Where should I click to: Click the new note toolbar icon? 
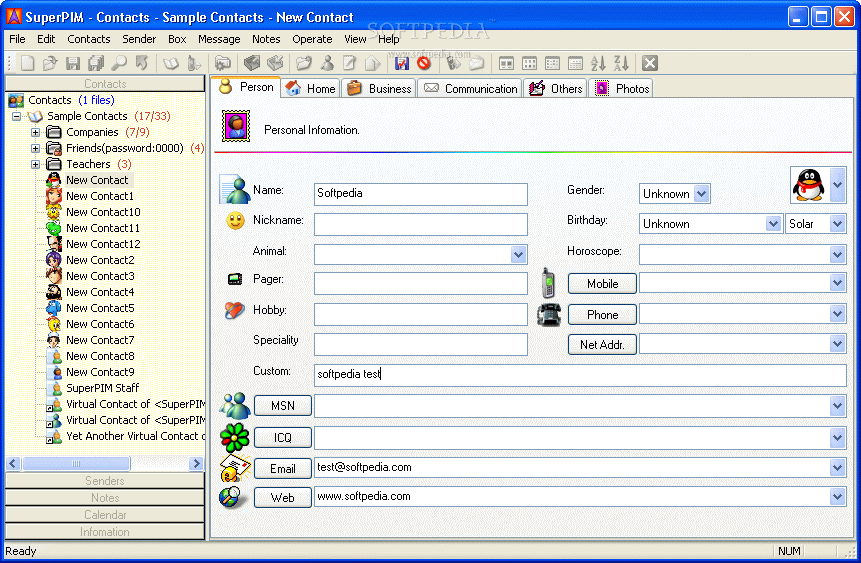[x=349, y=63]
